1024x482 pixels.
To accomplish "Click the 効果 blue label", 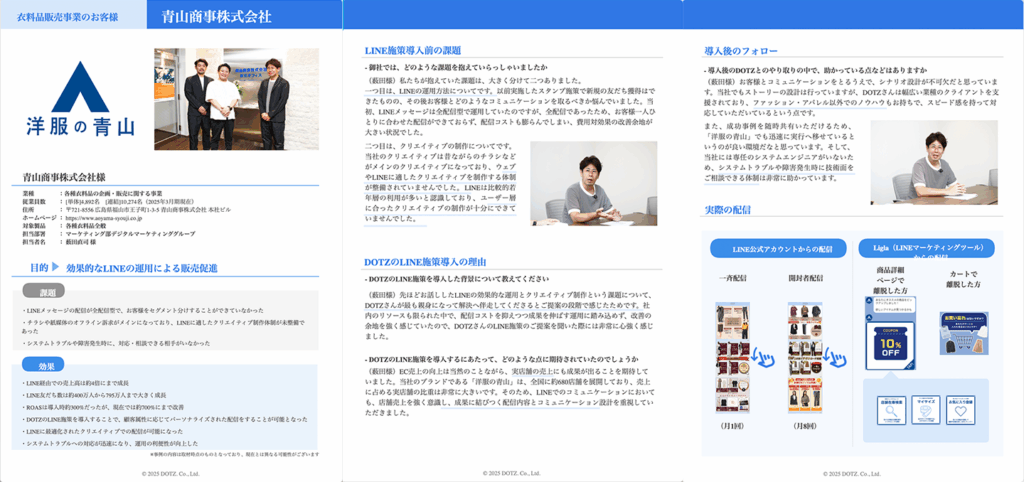I will (43, 365).
